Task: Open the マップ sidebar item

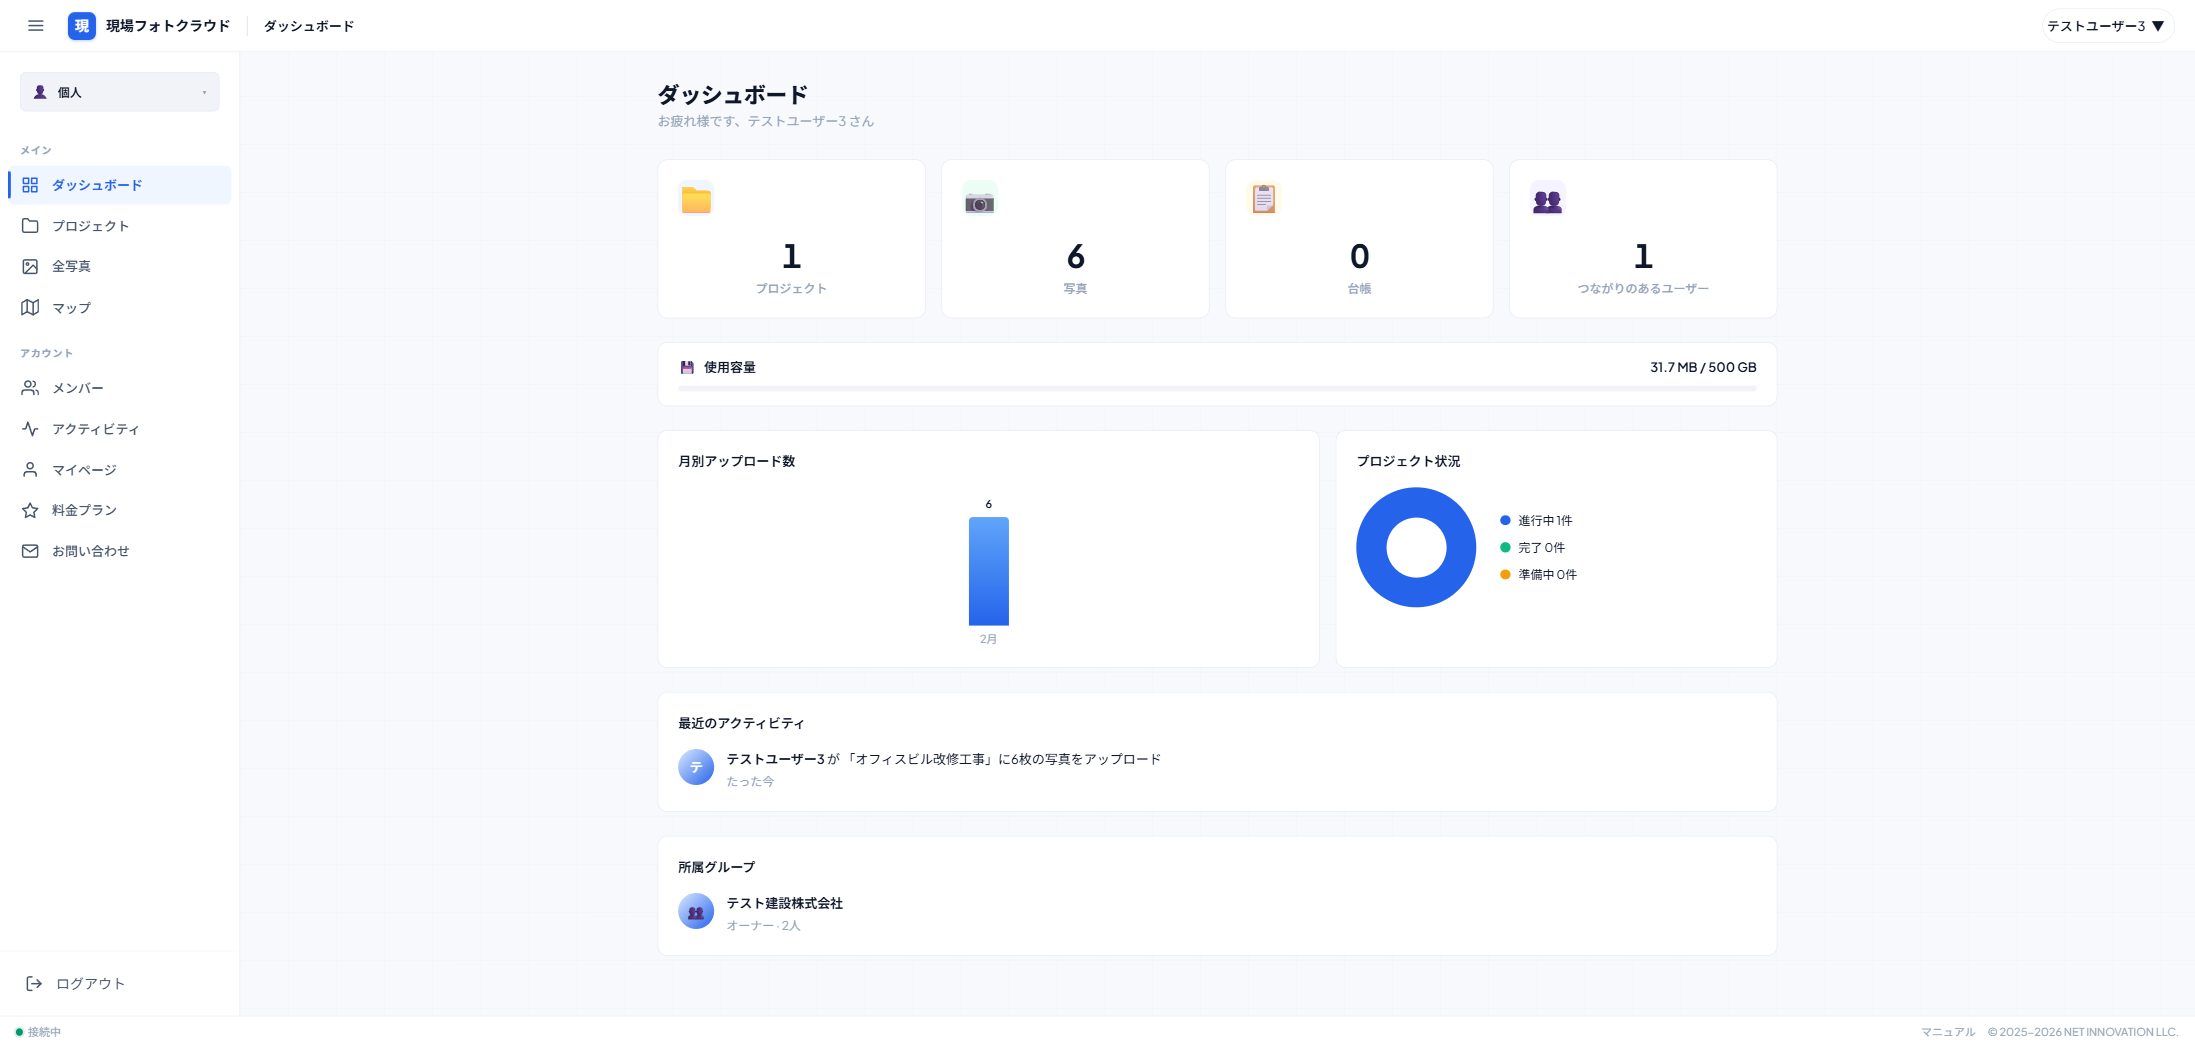Action: tap(71, 308)
